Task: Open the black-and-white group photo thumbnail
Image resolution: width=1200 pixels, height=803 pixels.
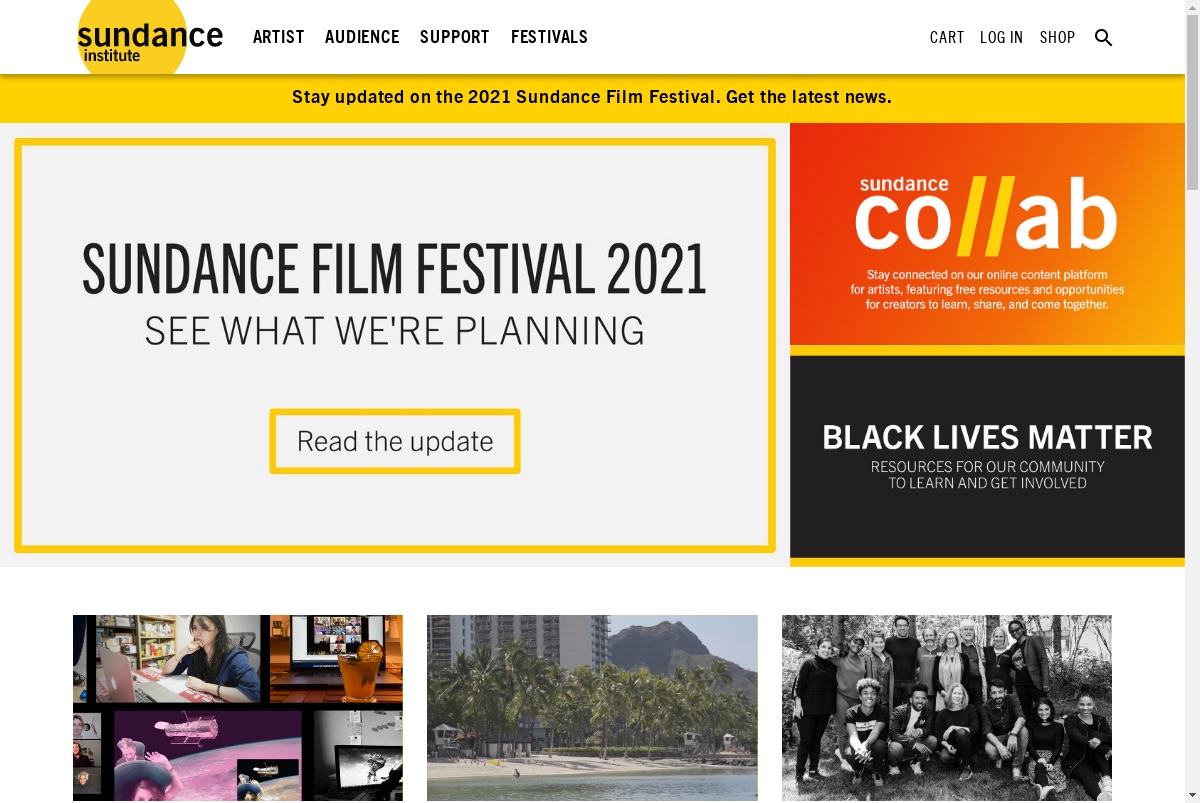Action: [x=947, y=708]
